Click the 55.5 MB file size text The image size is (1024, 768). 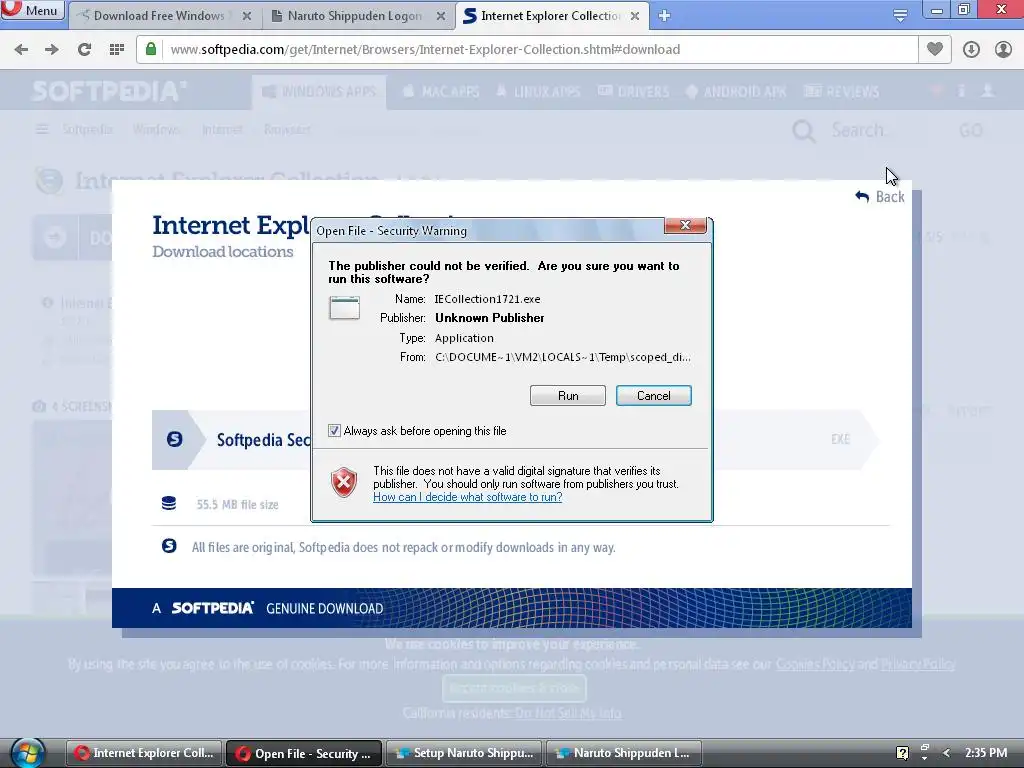pos(238,505)
